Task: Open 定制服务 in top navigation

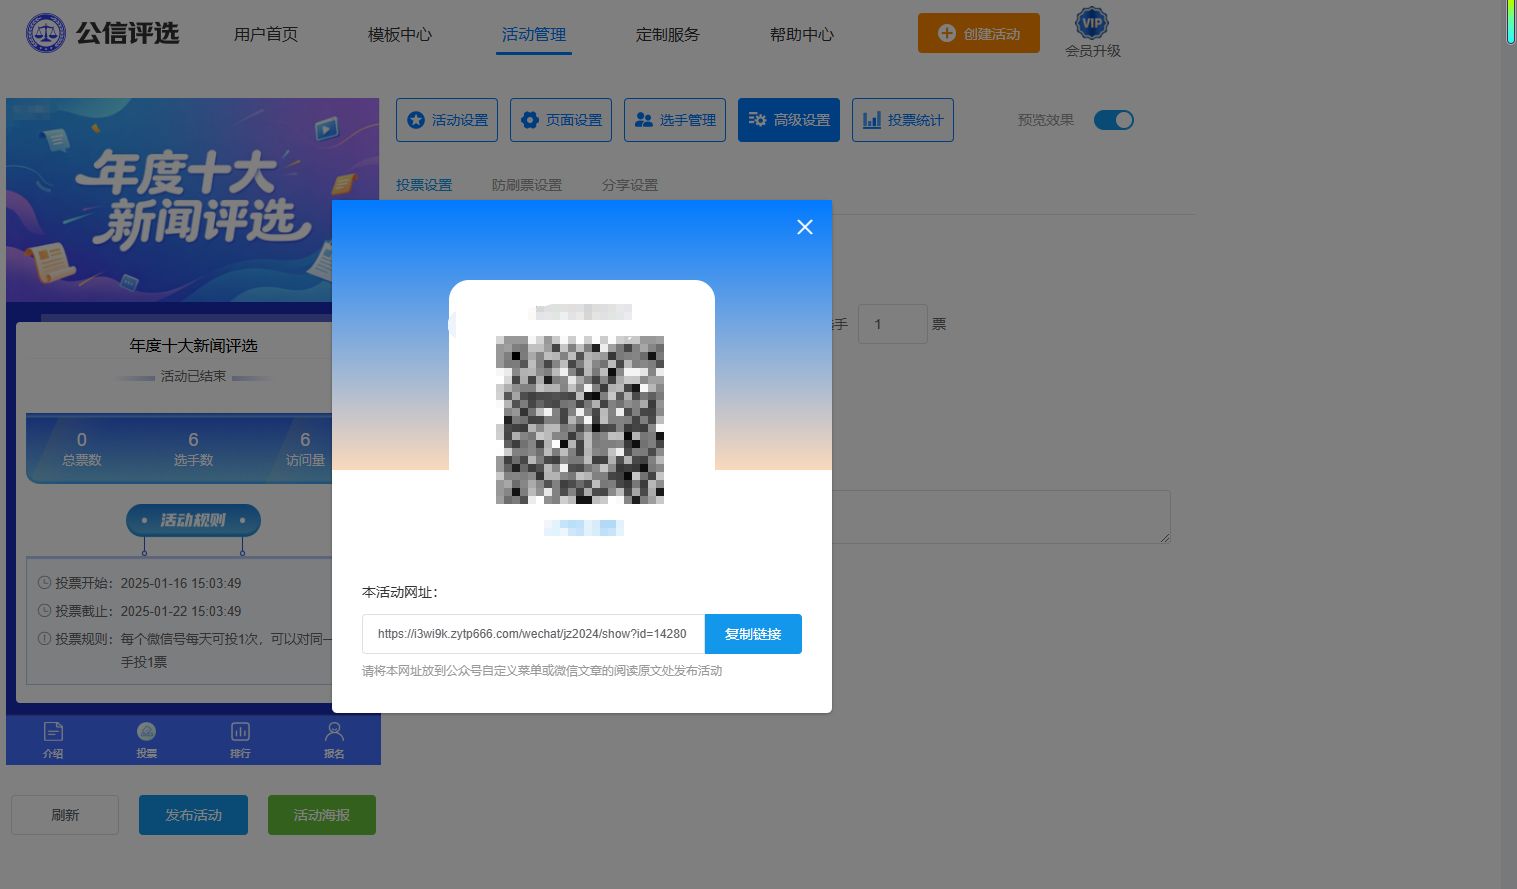Action: click(x=668, y=34)
